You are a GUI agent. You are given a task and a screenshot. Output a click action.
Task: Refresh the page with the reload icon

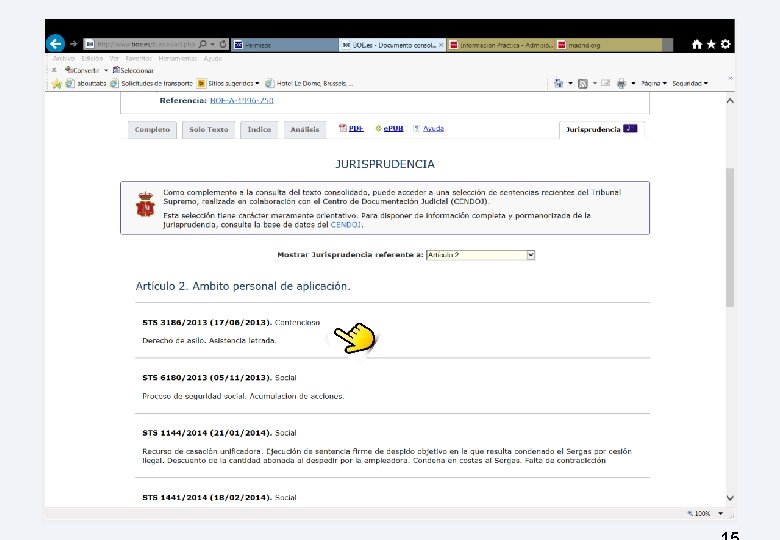click(x=223, y=44)
